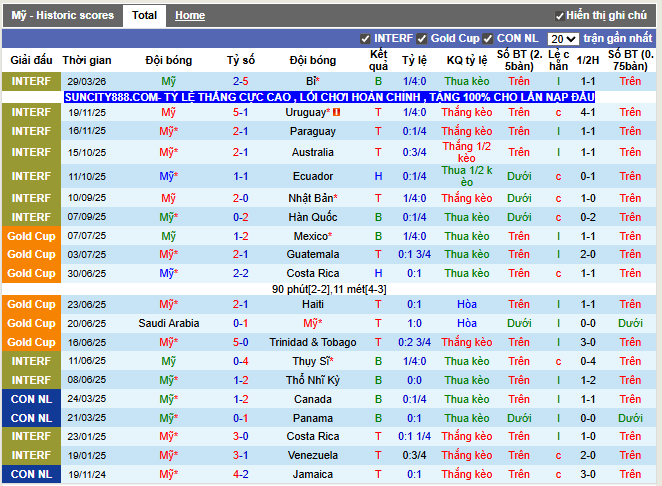Click the INTERF badge for the Bỉ match
Viewport: 662px width, 486px height.
(x=31, y=81)
